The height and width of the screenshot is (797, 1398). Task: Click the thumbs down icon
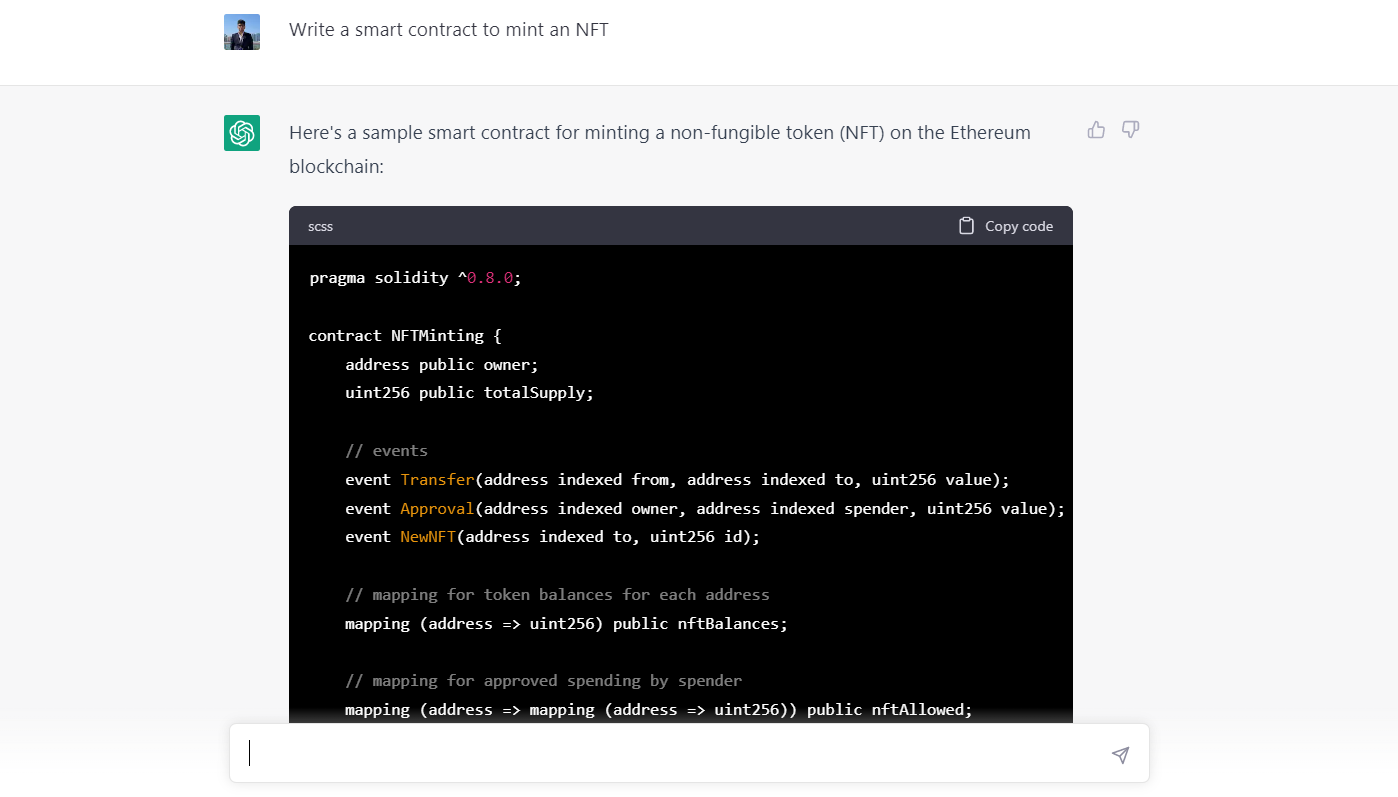[1131, 129]
